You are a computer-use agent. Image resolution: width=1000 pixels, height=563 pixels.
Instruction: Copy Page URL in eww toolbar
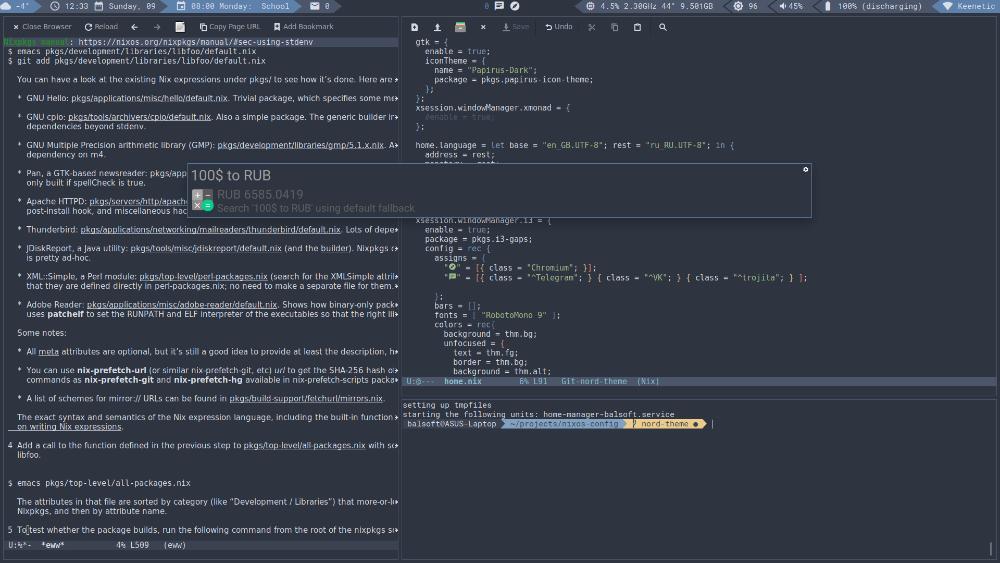tap(230, 27)
